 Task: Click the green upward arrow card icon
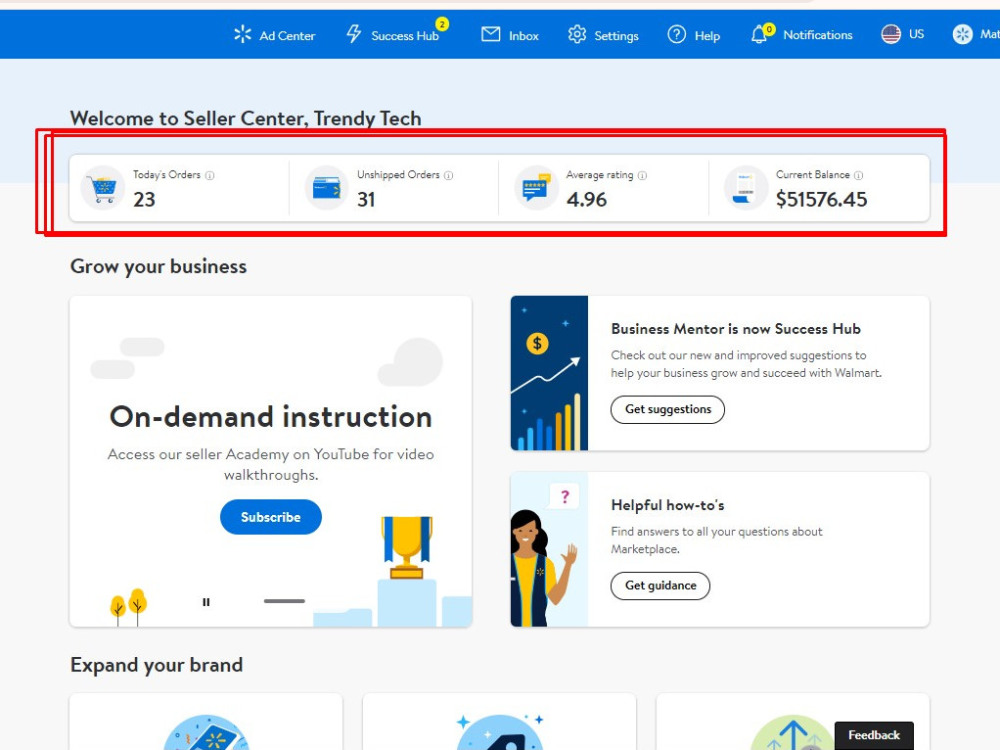tap(793, 733)
